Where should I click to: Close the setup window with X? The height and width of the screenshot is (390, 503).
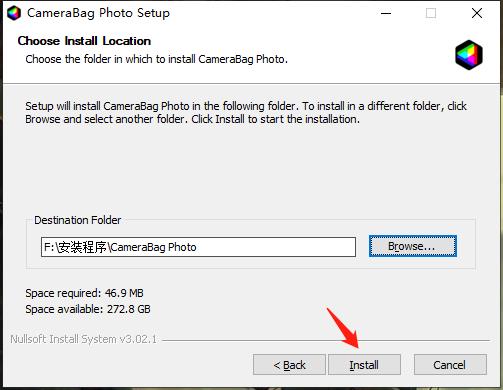coord(477,13)
